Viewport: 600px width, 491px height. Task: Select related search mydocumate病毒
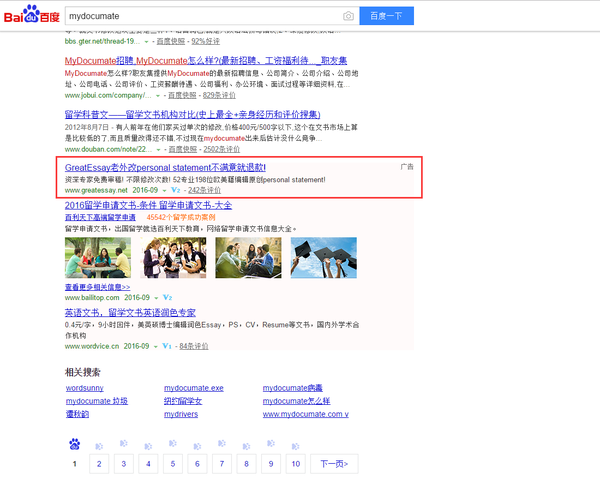pos(293,388)
